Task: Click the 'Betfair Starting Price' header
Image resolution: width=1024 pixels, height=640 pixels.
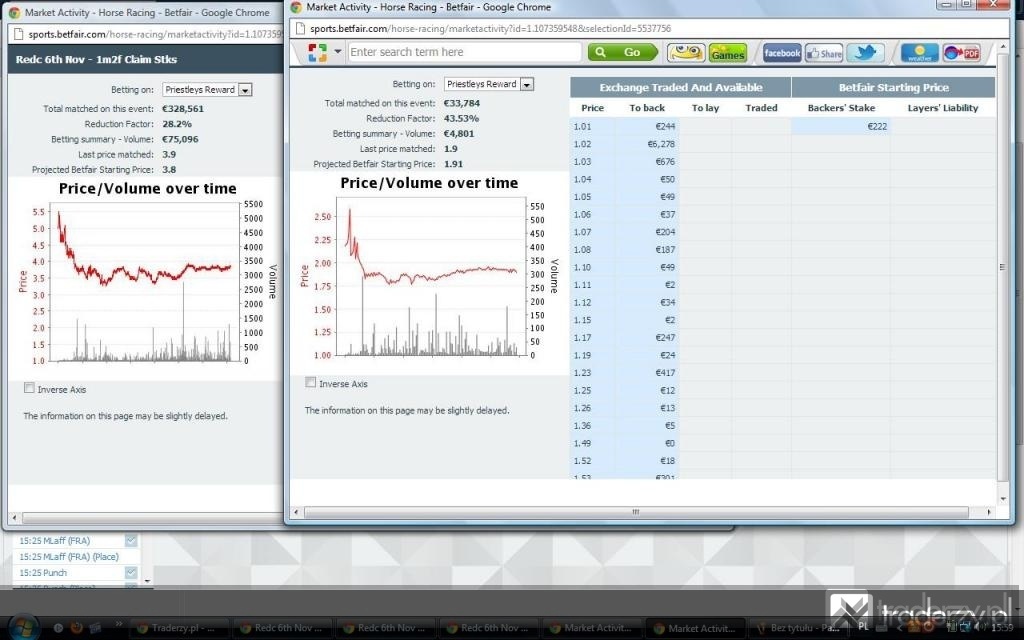Action: [x=893, y=88]
